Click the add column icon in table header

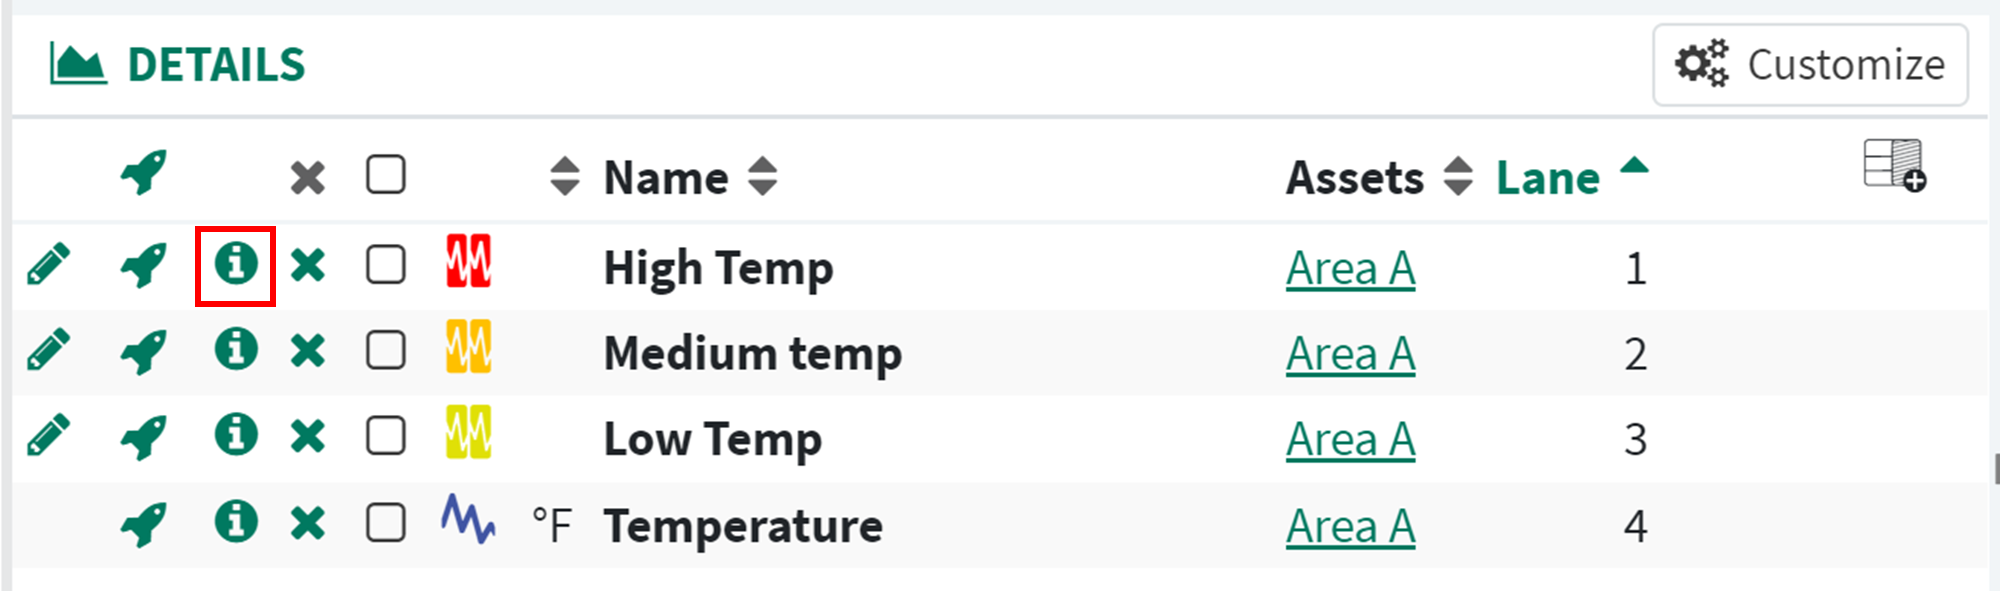[1894, 165]
